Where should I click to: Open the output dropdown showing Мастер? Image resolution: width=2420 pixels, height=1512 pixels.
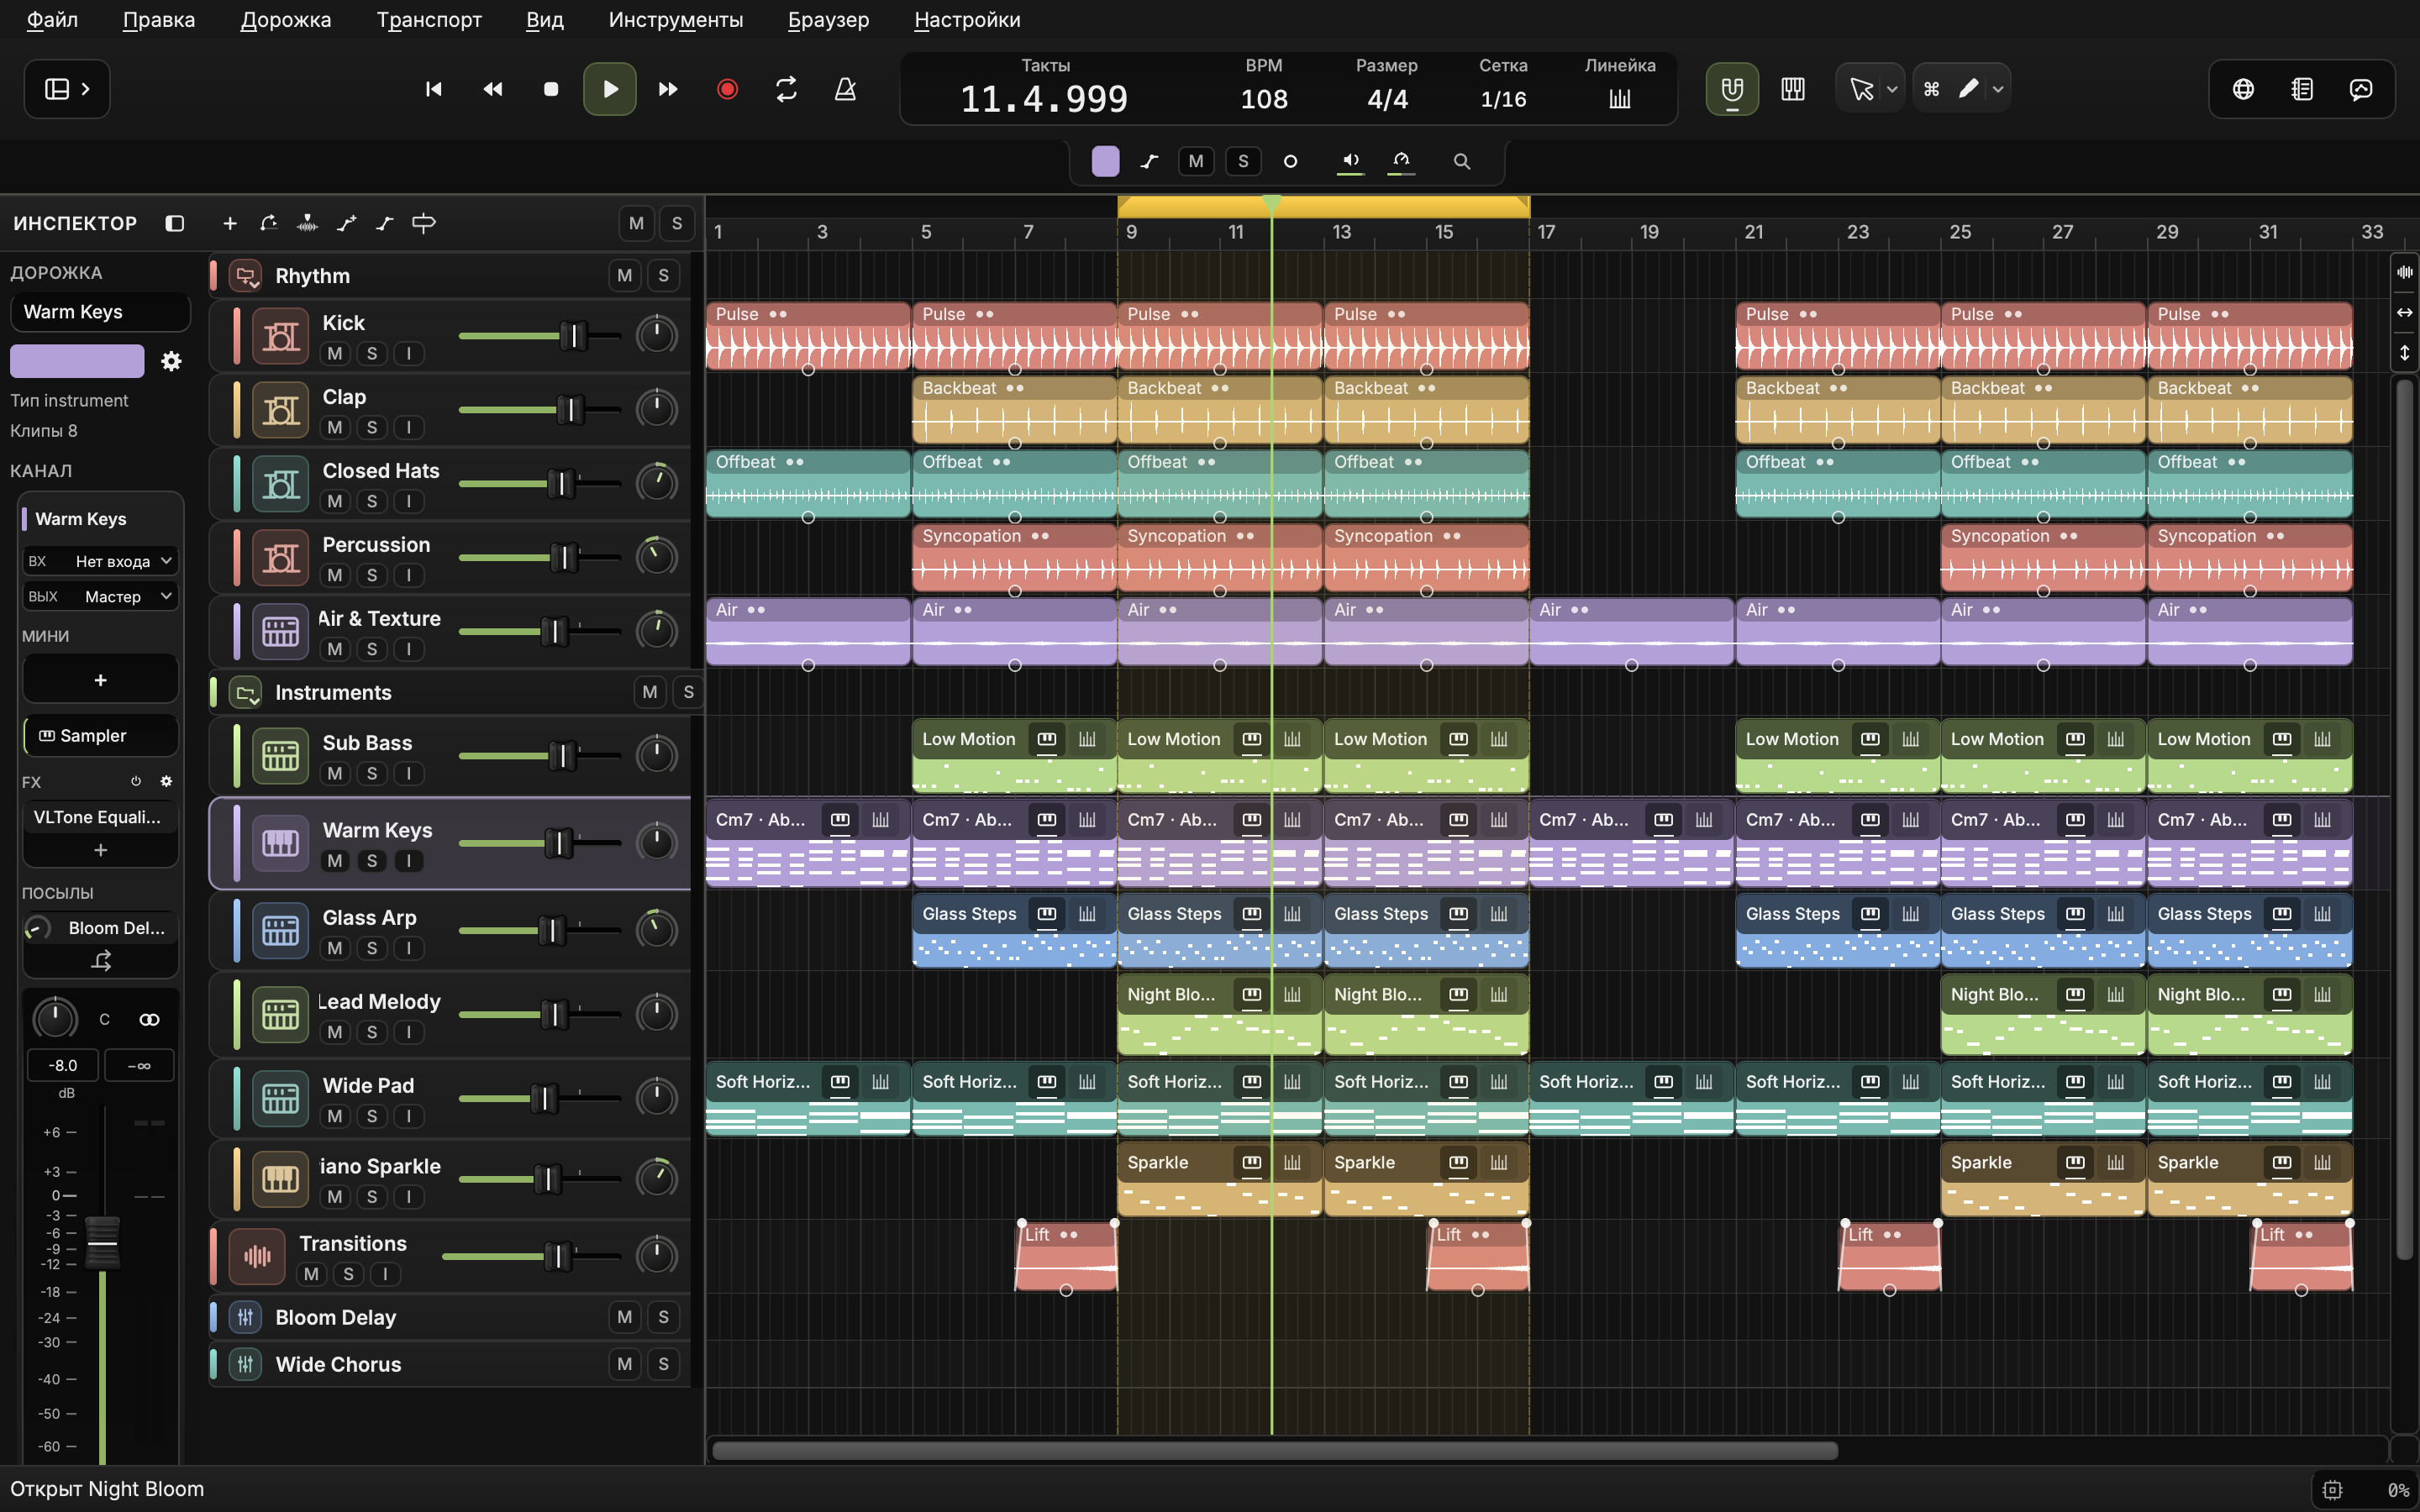[100, 596]
